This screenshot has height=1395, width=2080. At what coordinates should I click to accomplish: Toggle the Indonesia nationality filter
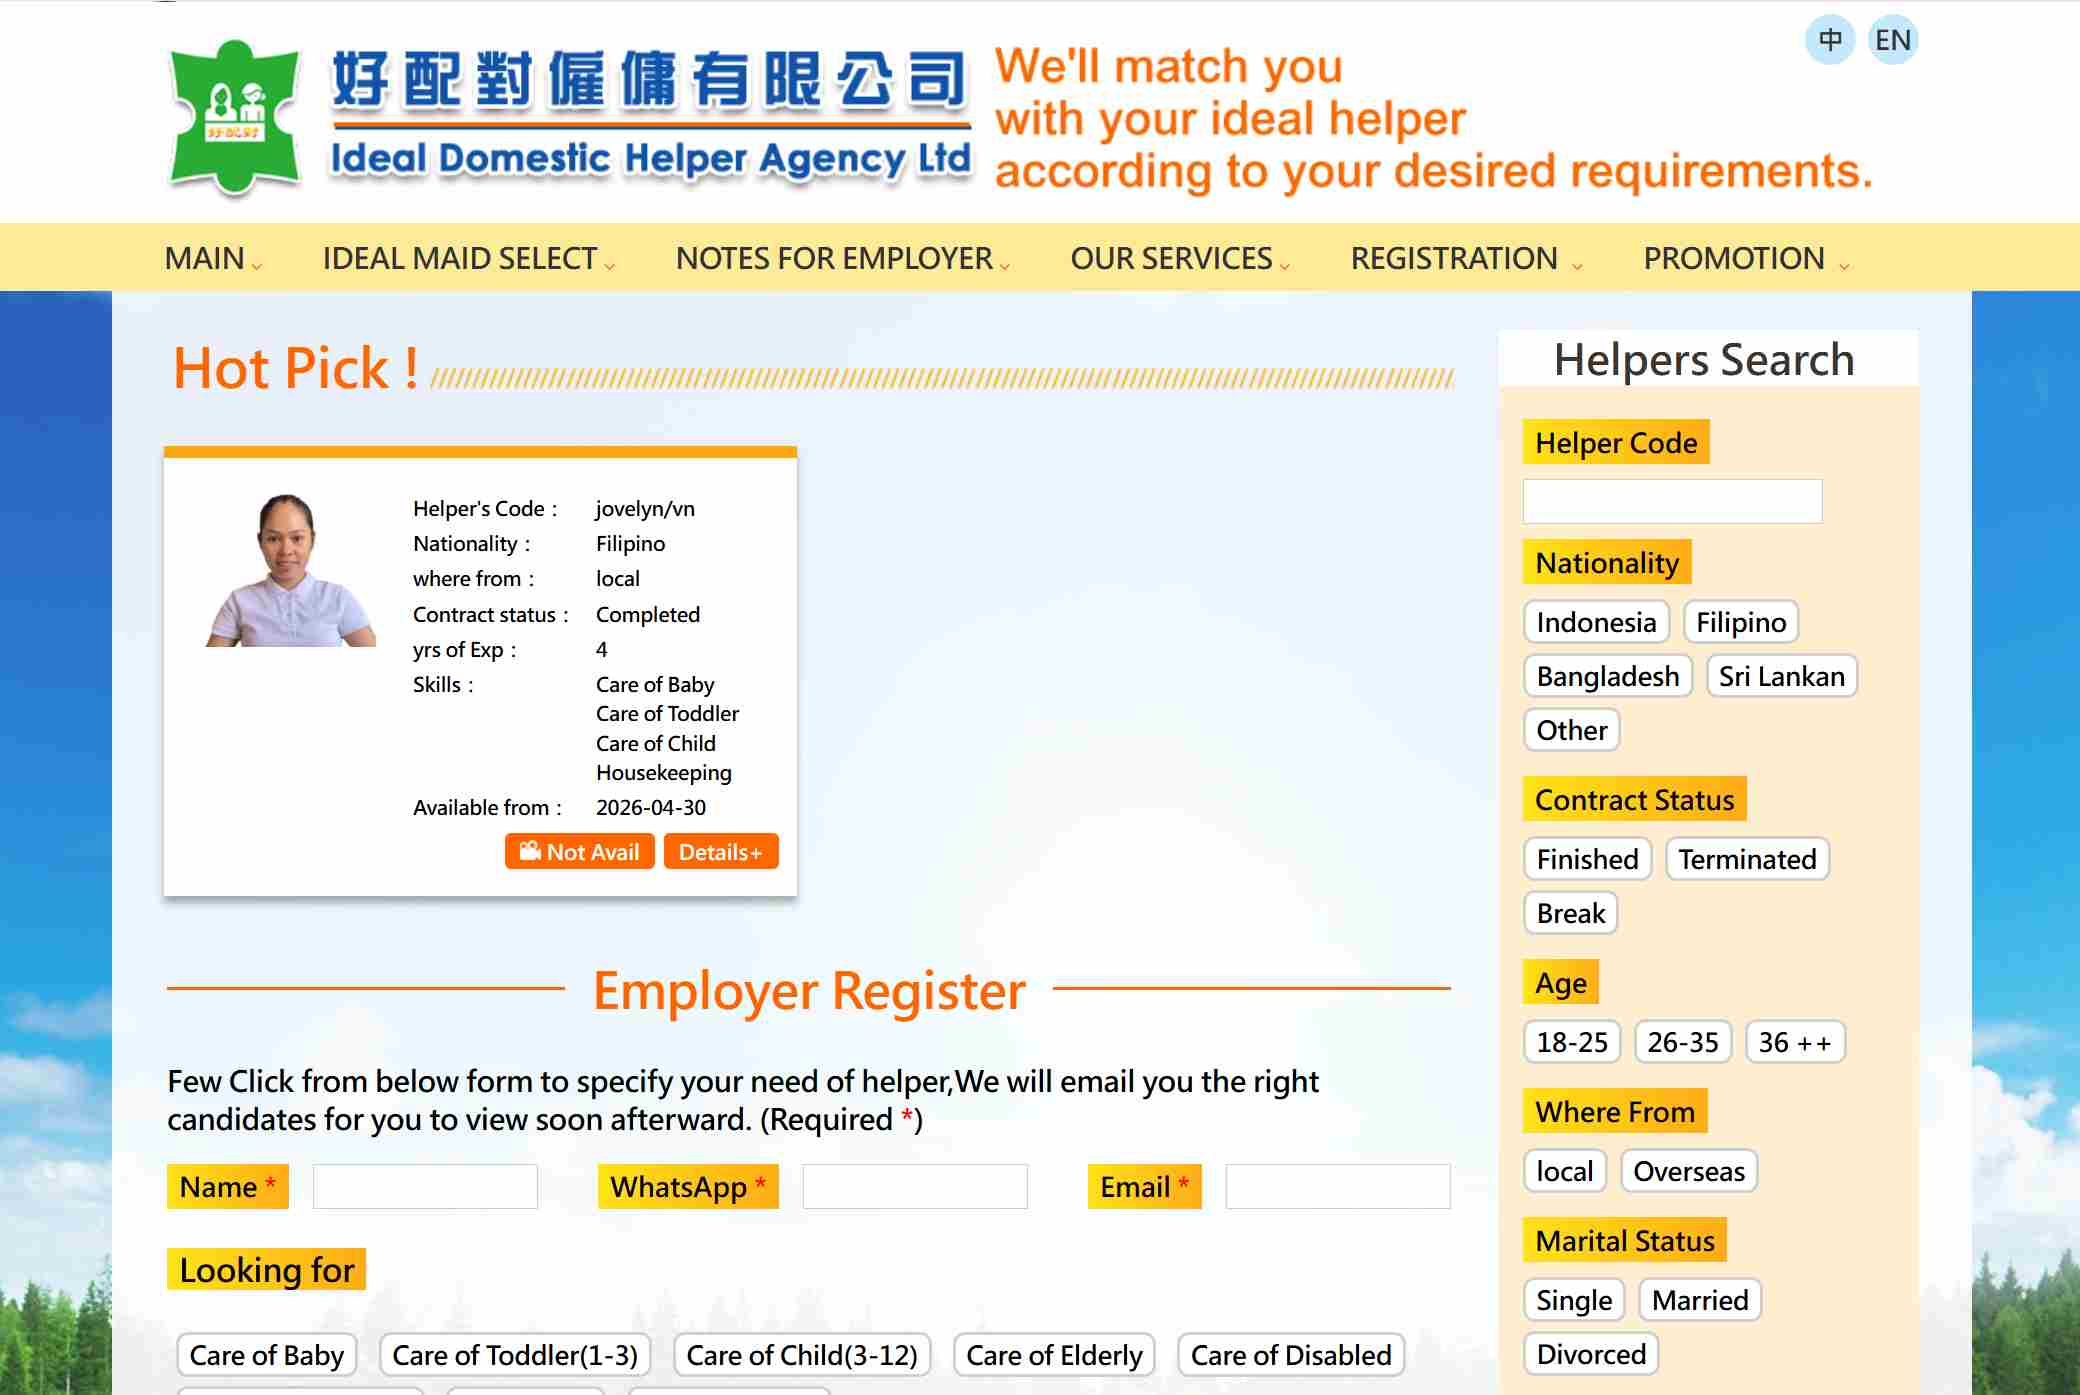tap(1595, 622)
